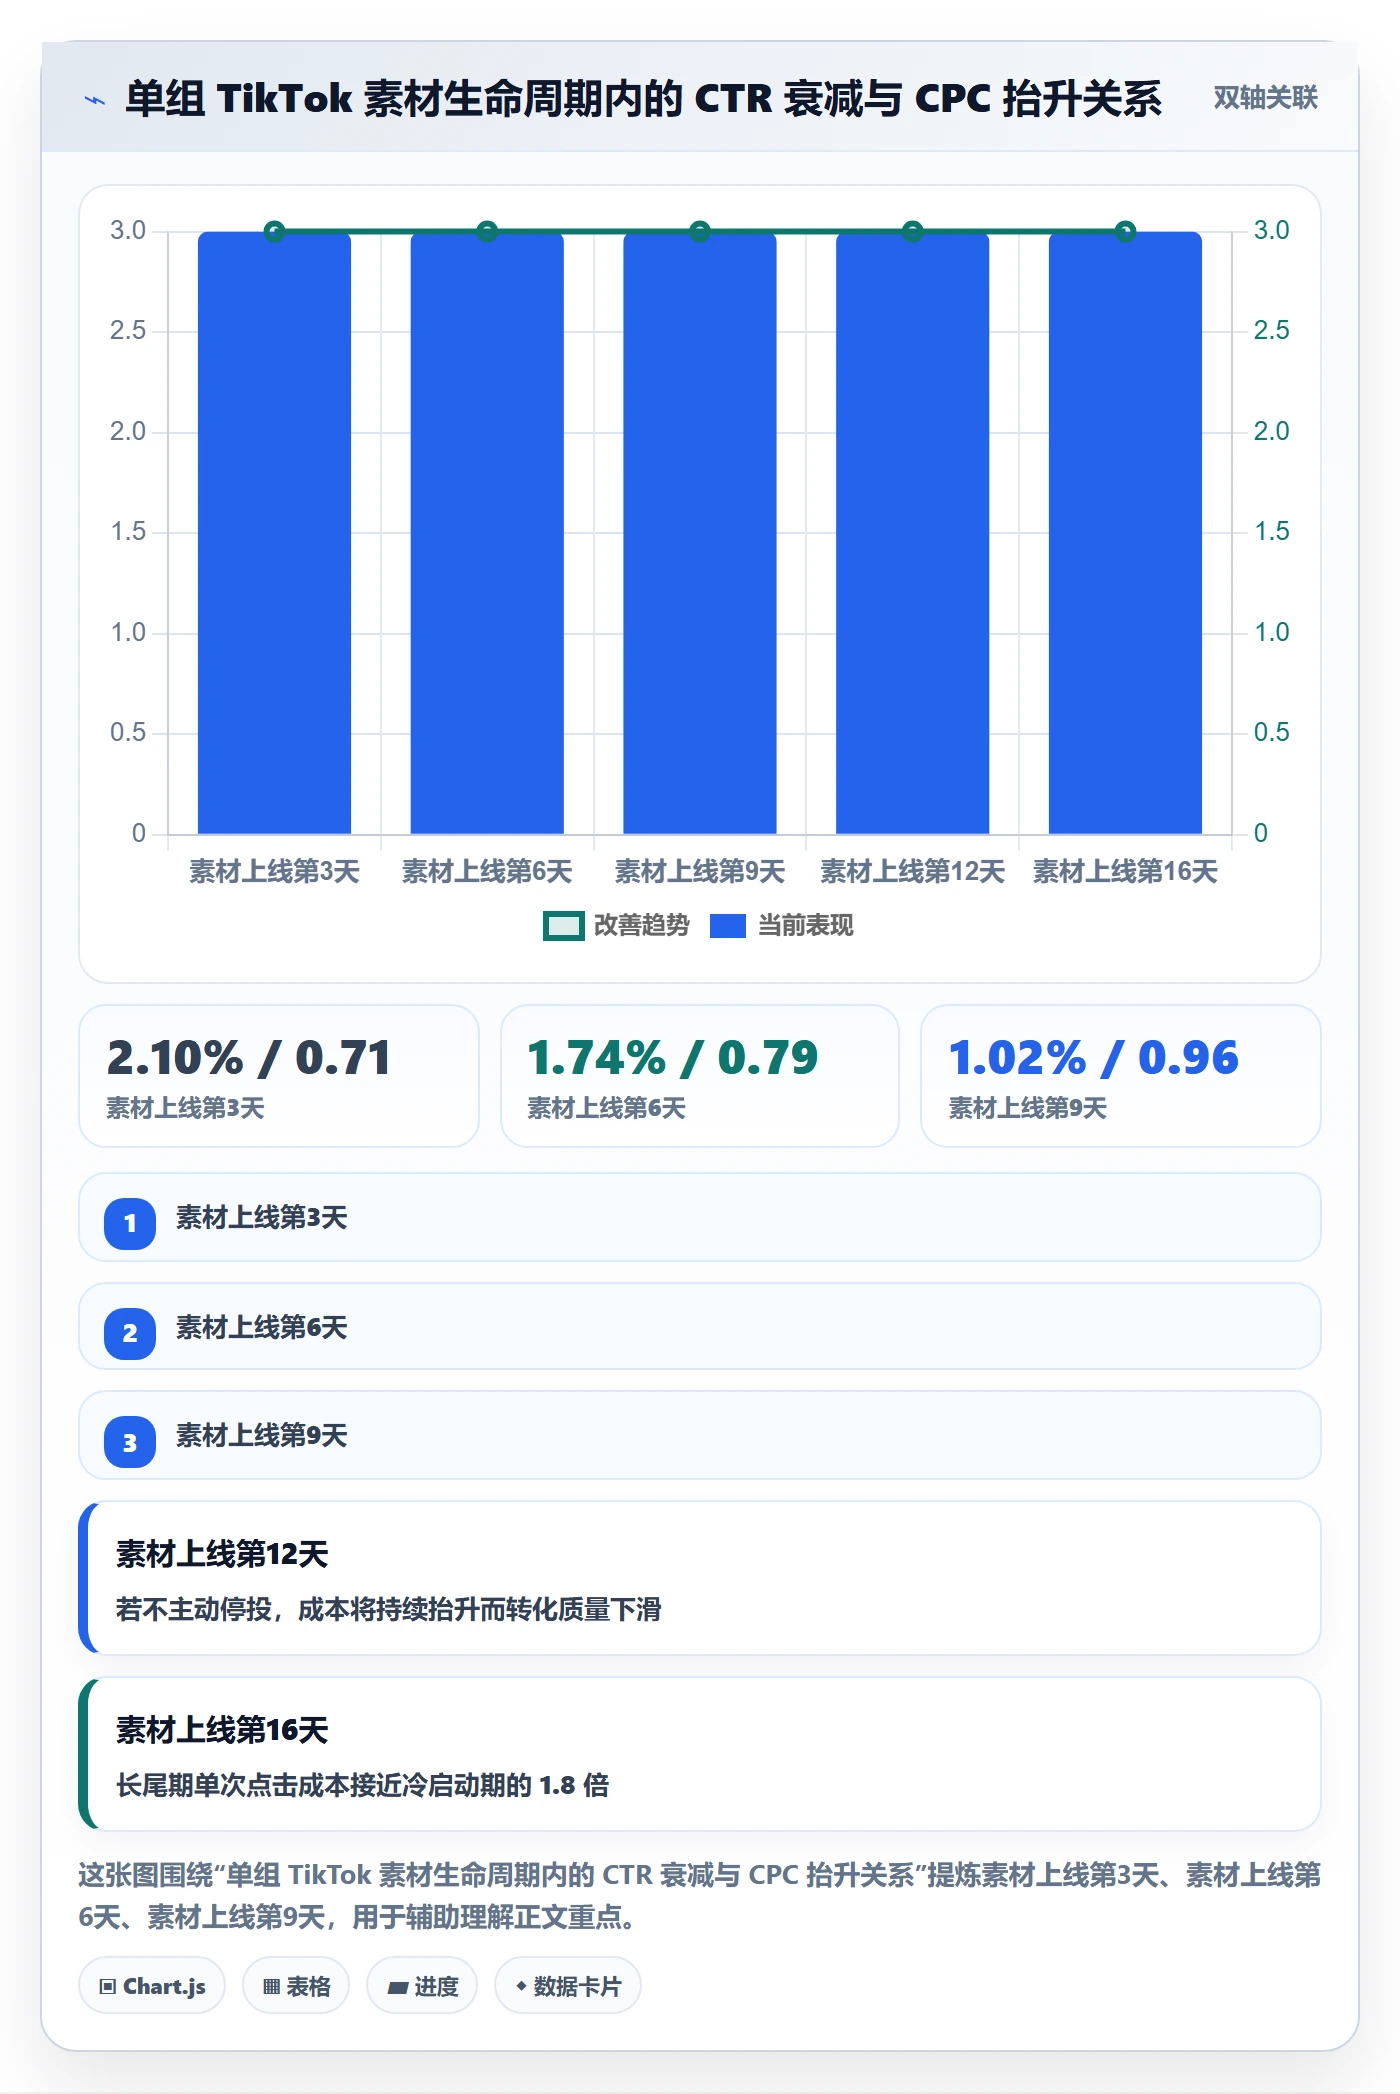Click the bar for 素材上线第16天
The width and height of the screenshot is (1400, 2094).
click(1125, 532)
